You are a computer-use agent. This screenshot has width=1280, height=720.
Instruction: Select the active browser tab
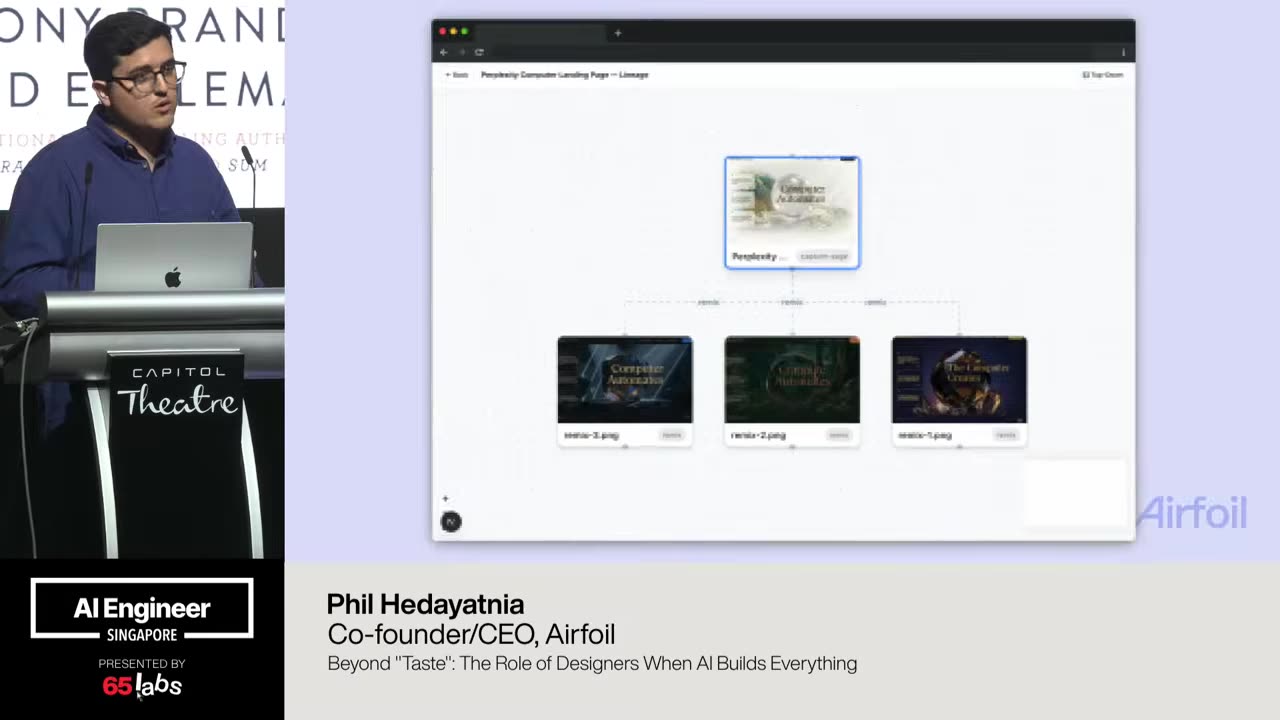tap(541, 33)
